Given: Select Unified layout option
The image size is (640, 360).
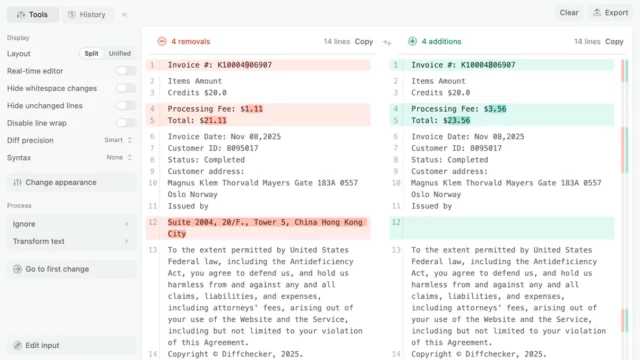Looking at the screenshot, I should [x=120, y=53].
